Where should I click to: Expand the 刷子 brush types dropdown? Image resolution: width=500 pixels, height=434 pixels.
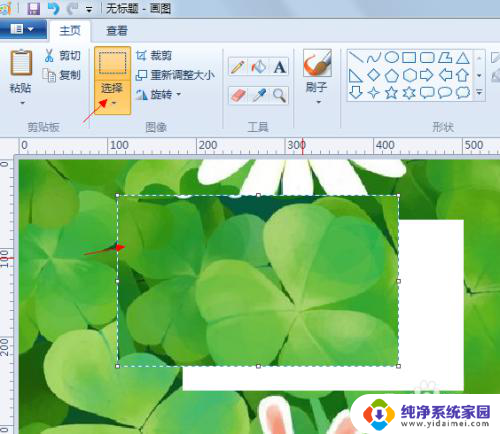click(x=318, y=102)
